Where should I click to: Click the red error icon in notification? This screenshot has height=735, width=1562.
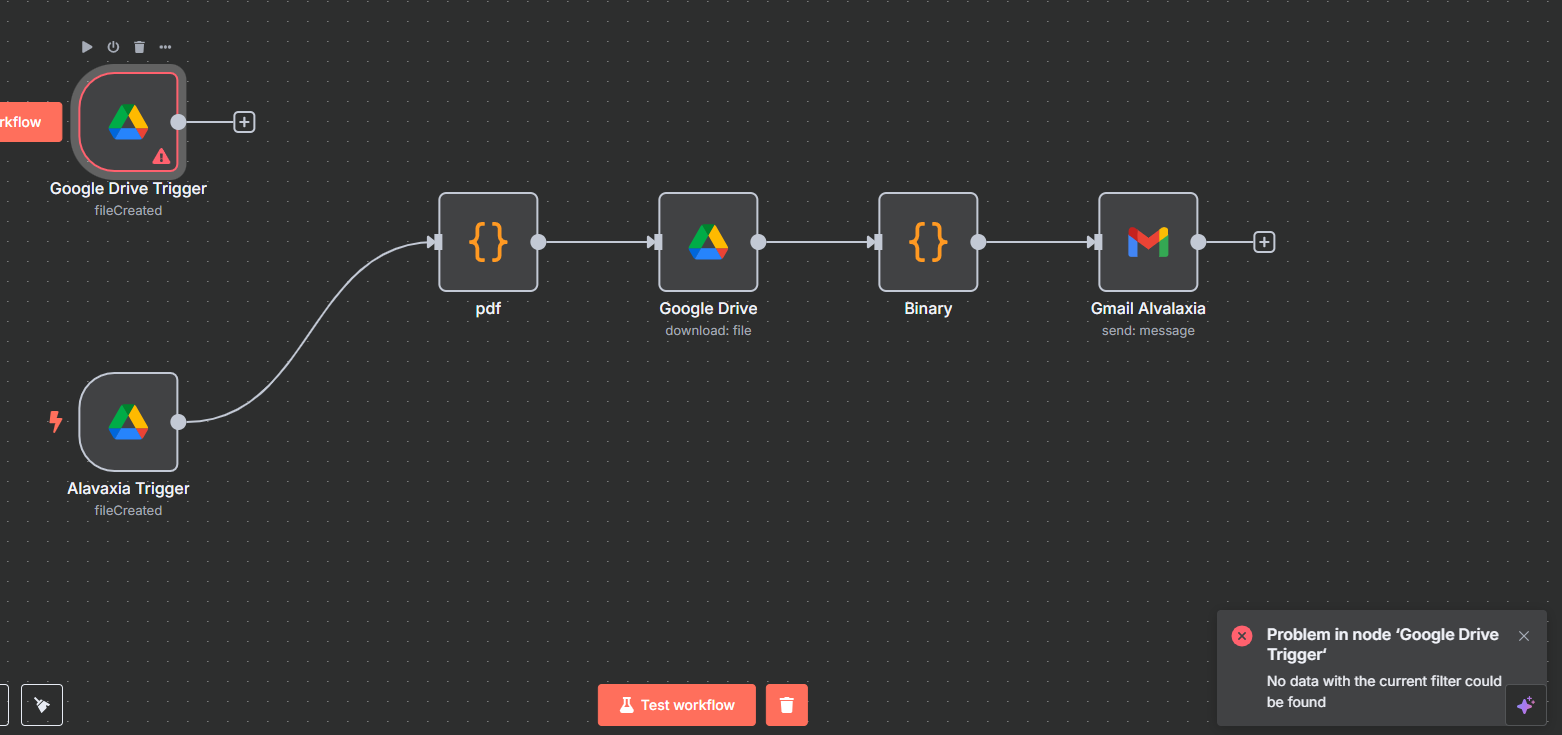pyautogui.click(x=1242, y=636)
